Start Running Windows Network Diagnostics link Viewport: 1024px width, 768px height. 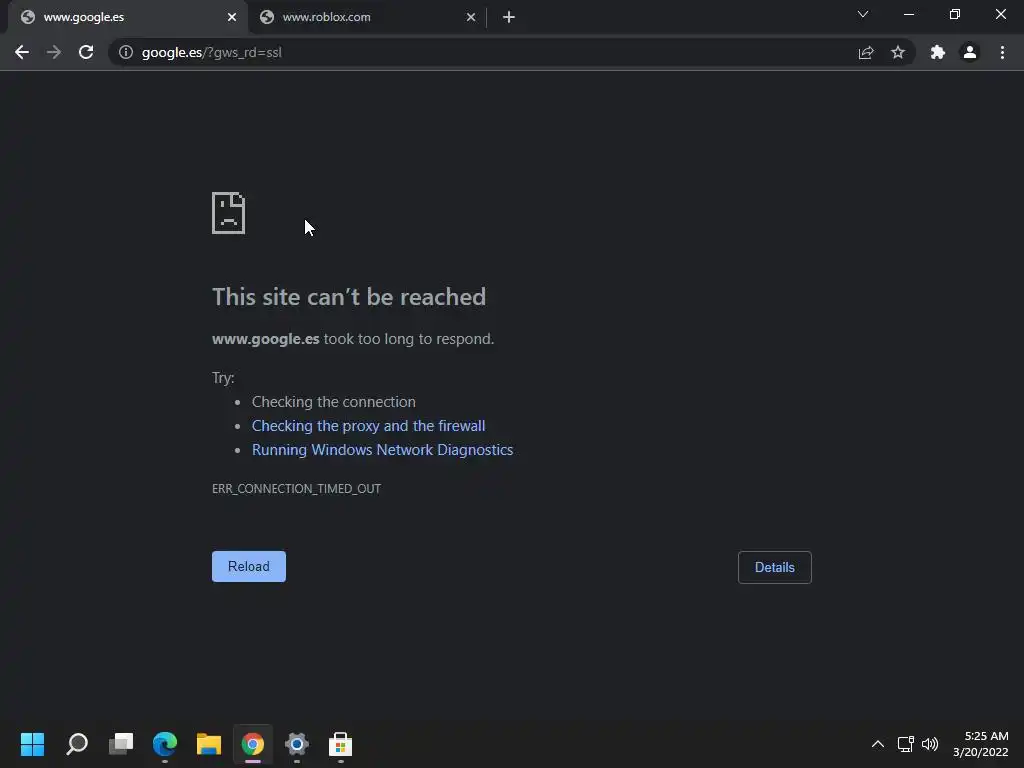(x=382, y=450)
